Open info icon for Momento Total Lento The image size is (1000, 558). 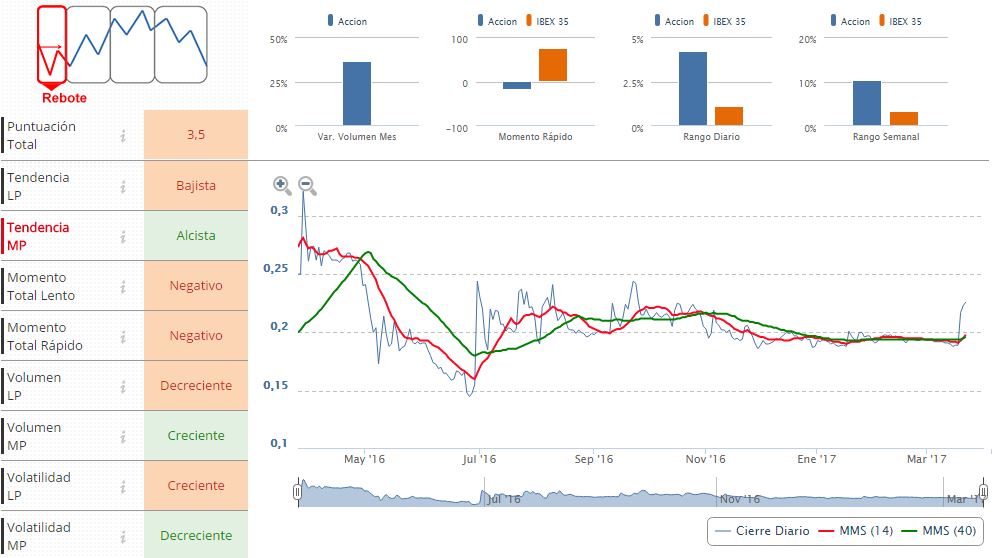click(122, 286)
